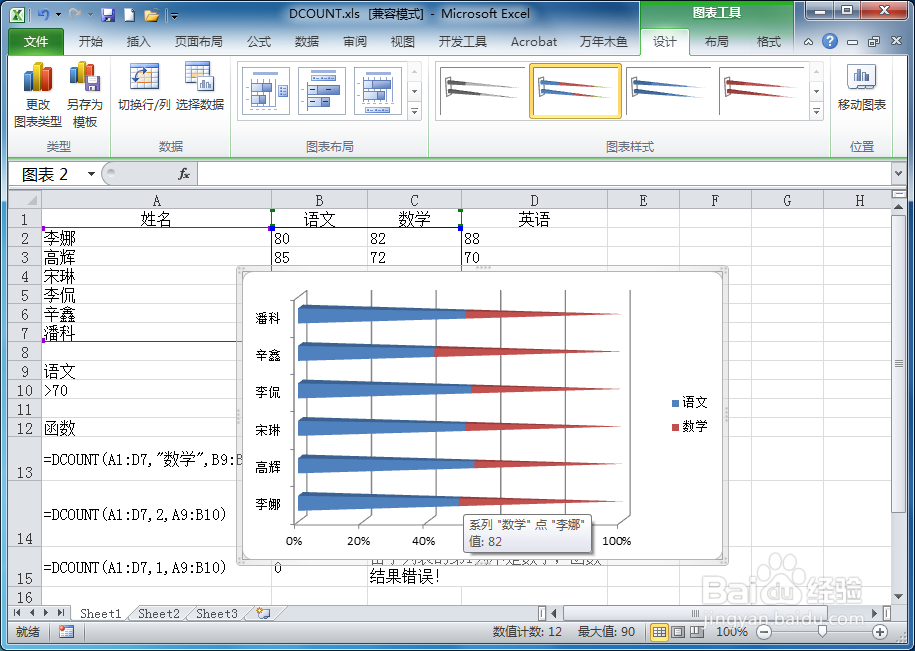
Task: Open the Insert (插入) tab
Action: 138,41
